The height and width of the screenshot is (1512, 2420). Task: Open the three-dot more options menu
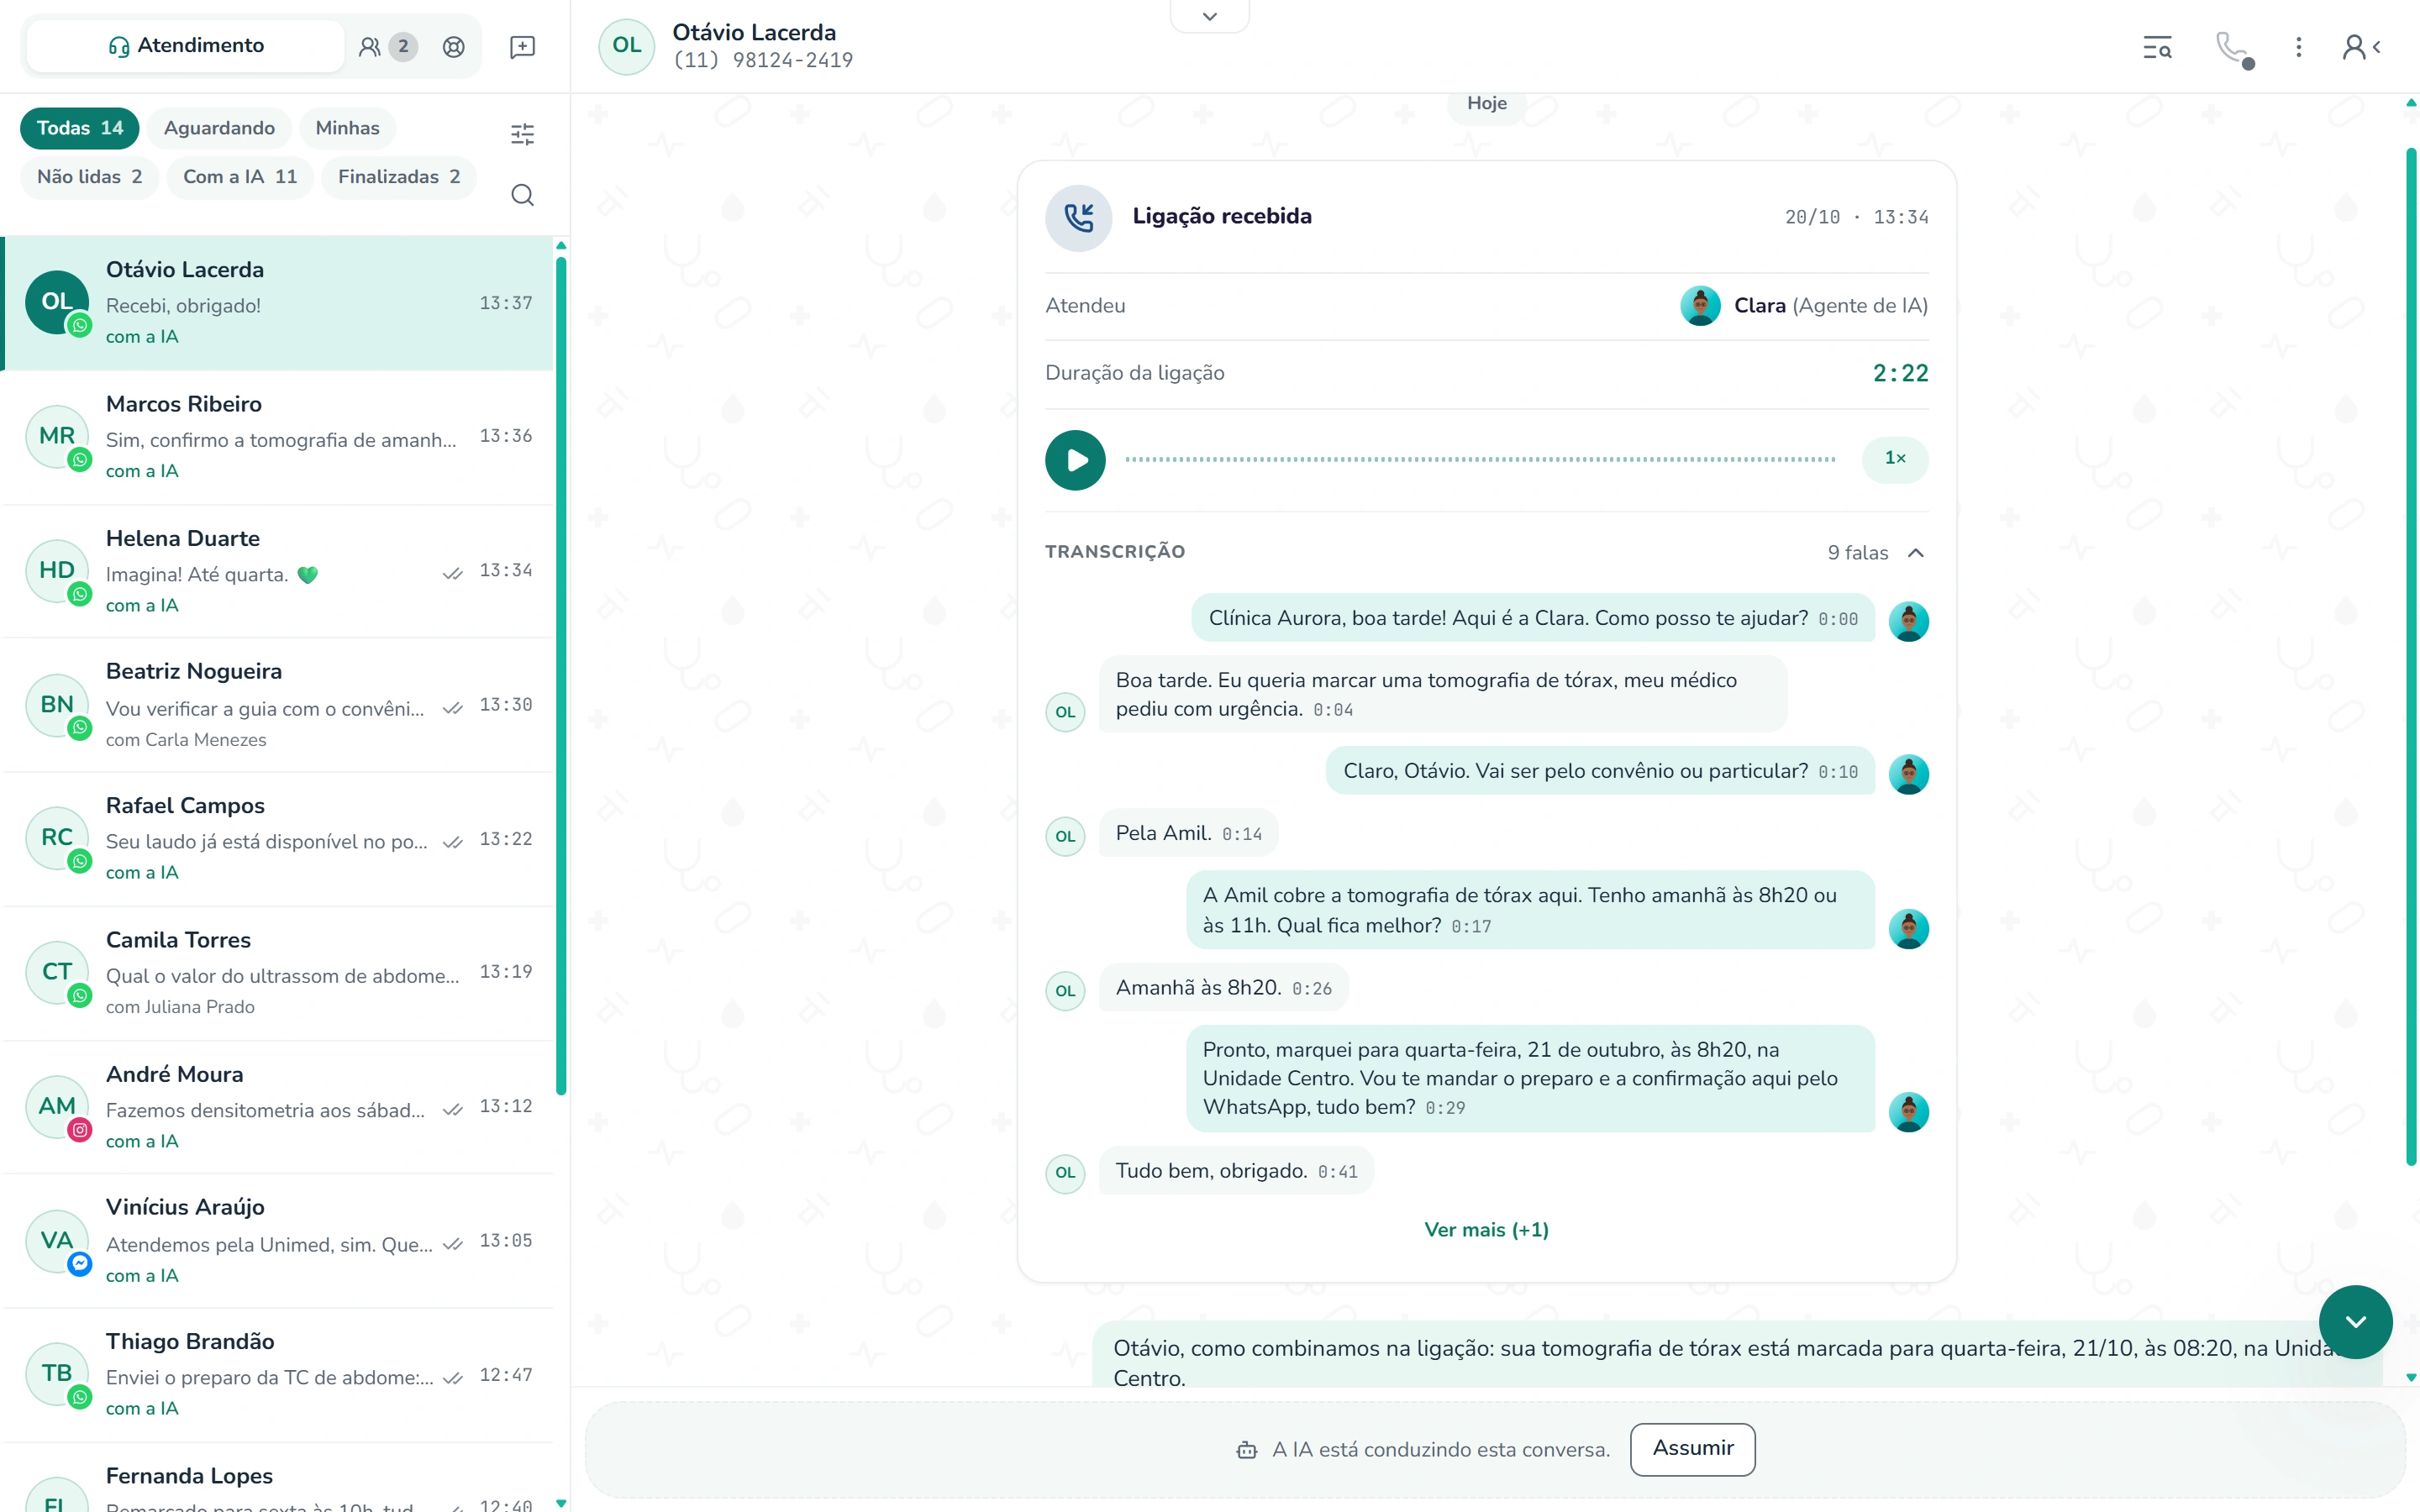[x=2298, y=47]
